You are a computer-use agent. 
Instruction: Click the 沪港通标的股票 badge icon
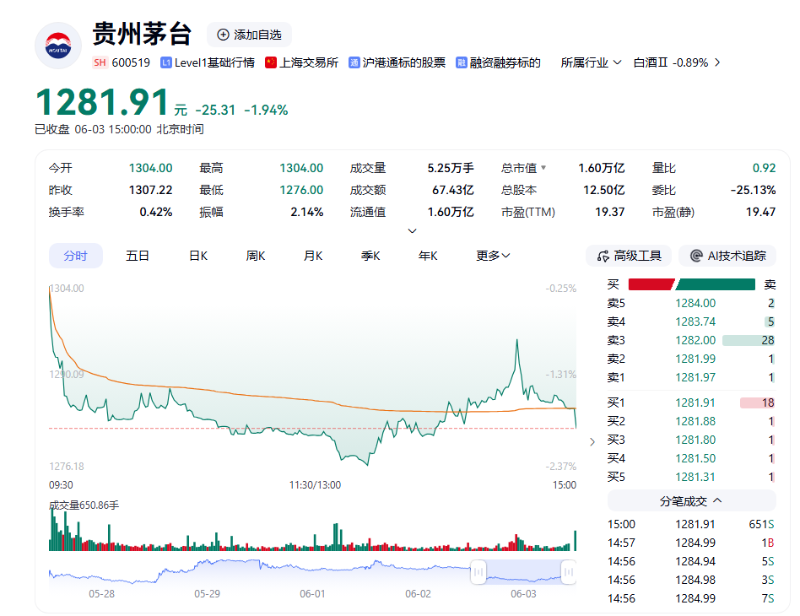pyautogui.click(x=354, y=63)
